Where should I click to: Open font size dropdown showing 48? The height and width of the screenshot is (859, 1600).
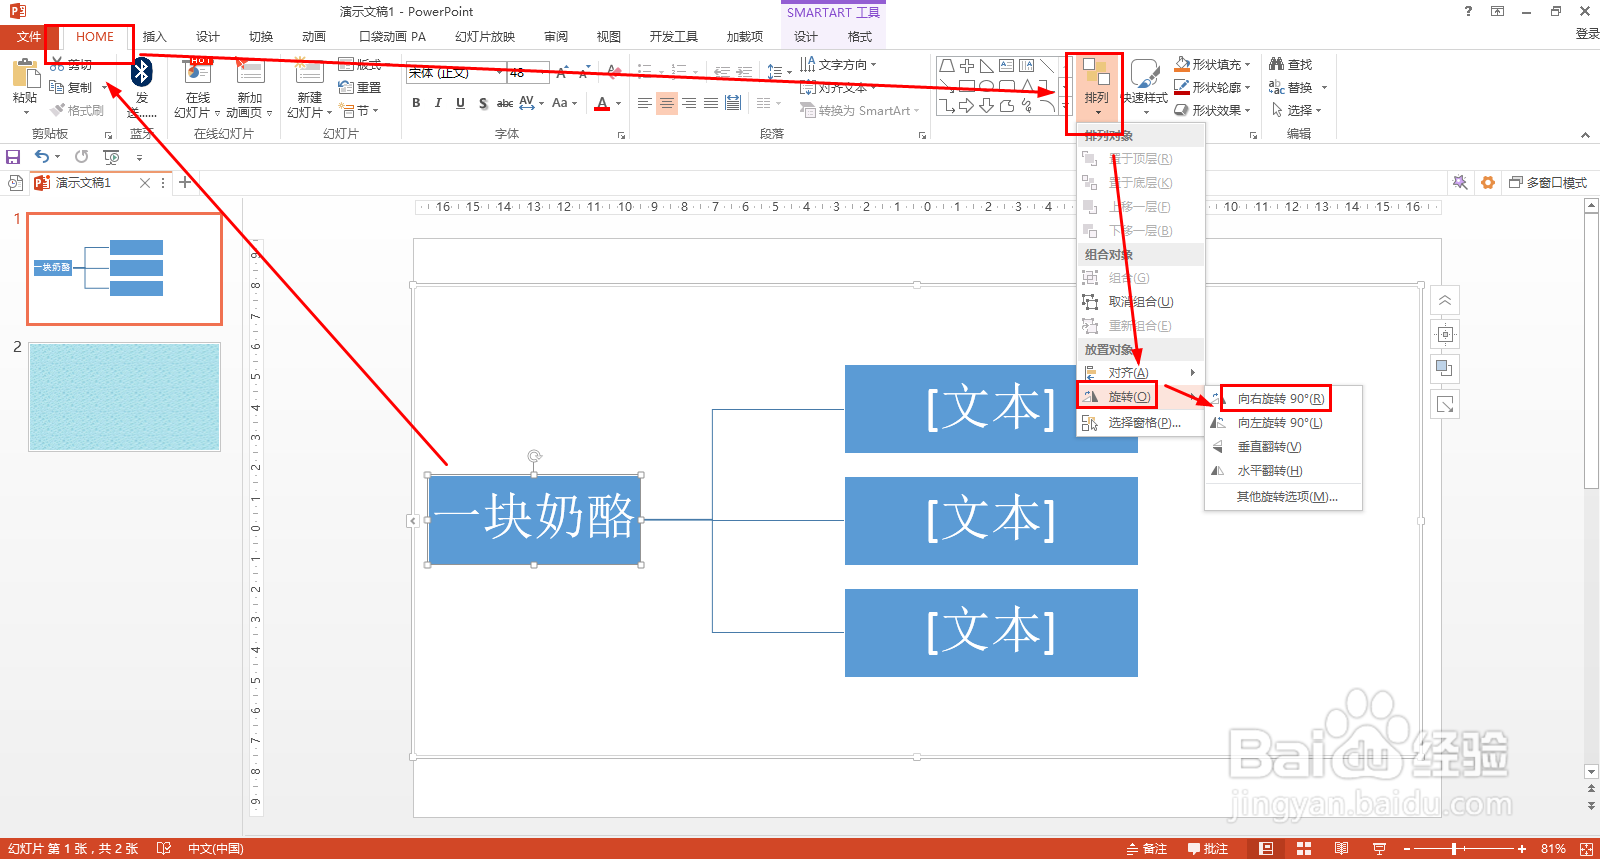tap(528, 72)
